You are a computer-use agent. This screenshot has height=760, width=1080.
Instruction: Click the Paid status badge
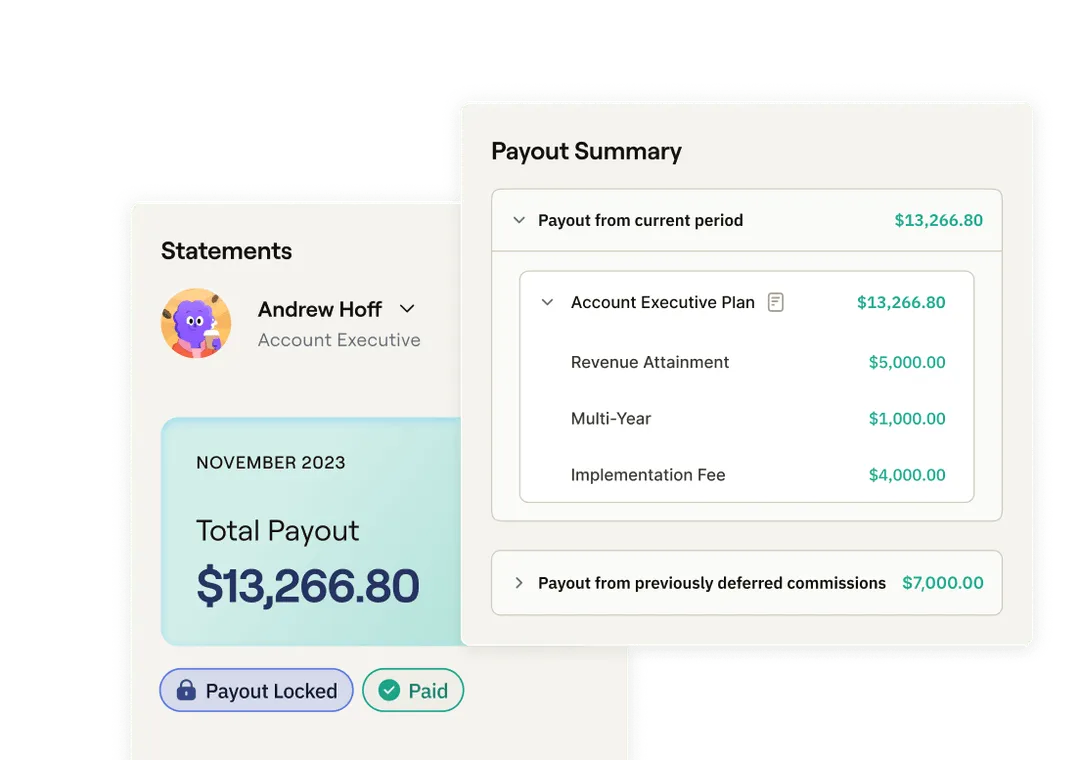(x=413, y=690)
